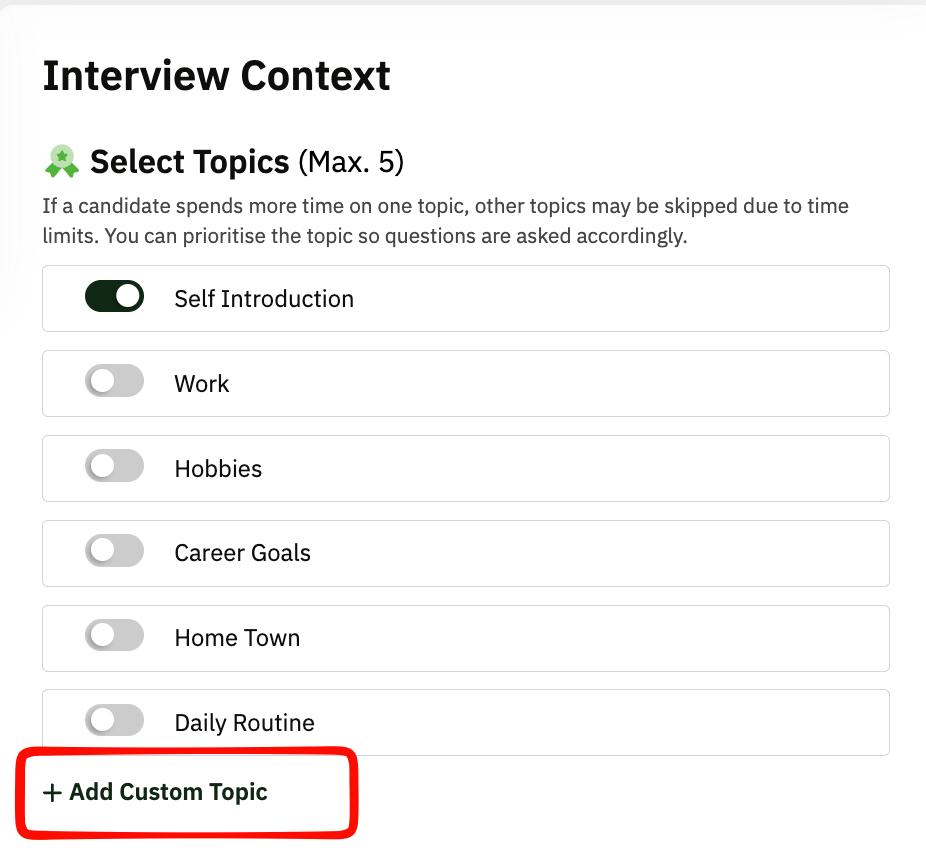The height and width of the screenshot is (856, 926).
Task: Click the topic prioritisation description paragraph
Action: point(445,222)
